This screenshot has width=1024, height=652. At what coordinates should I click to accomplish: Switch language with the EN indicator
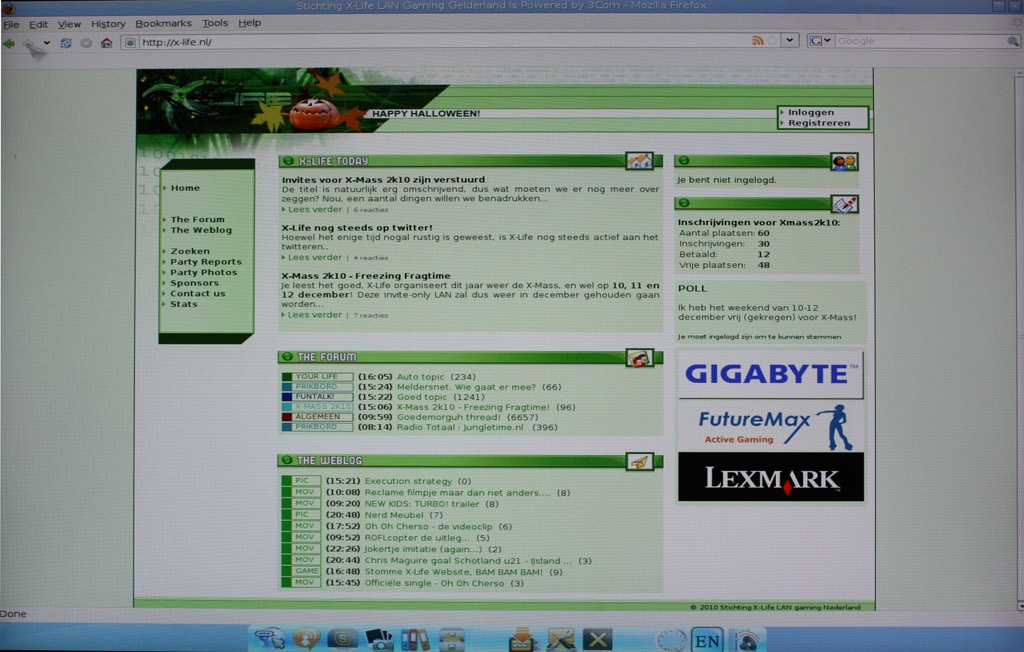coord(707,641)
